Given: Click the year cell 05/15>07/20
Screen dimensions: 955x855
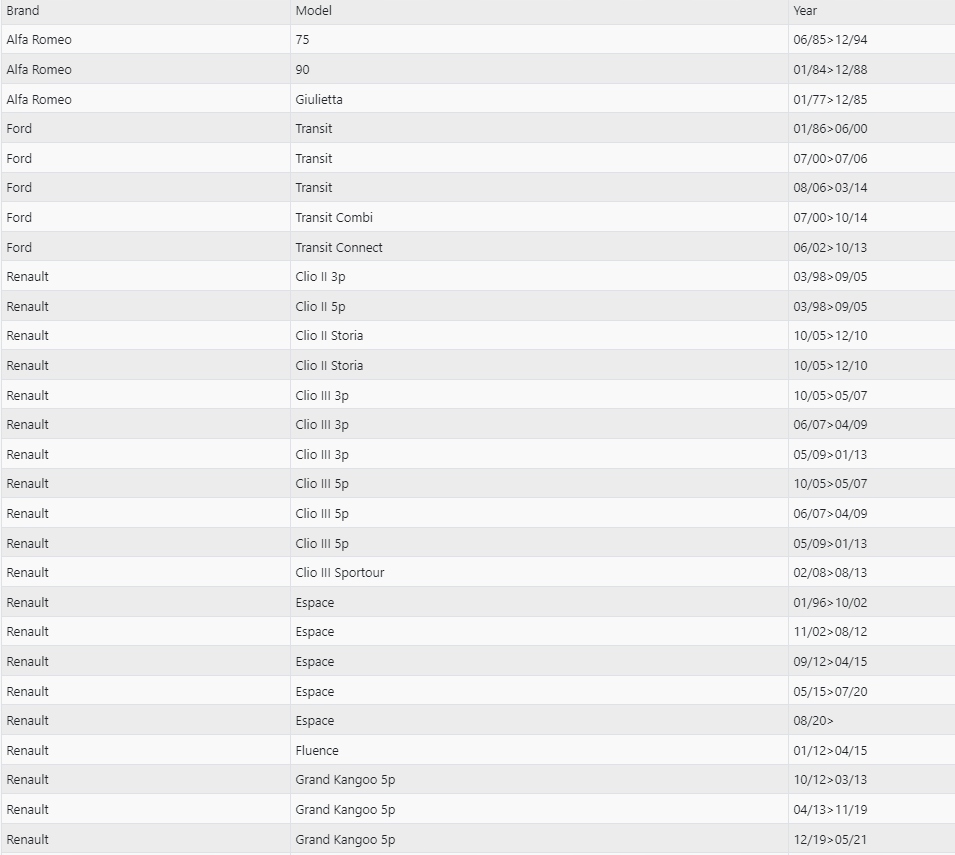Looking at the screenshot, I should click(x=830, y=691).
